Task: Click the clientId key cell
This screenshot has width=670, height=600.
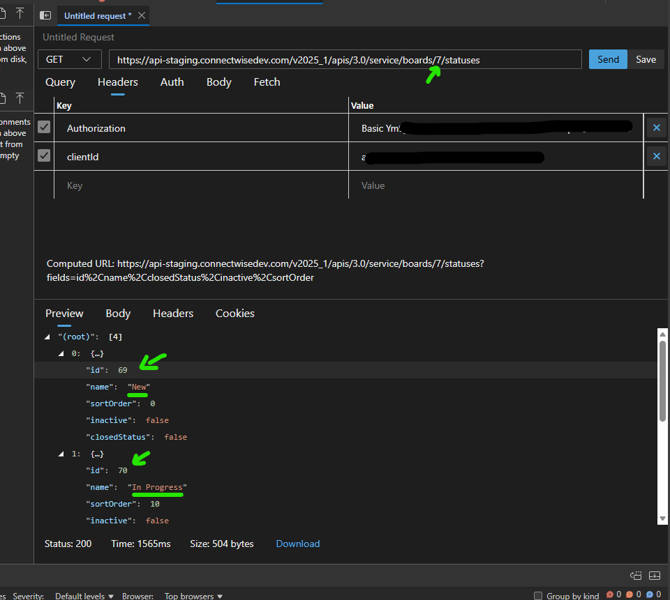Action: click(201, 157)
